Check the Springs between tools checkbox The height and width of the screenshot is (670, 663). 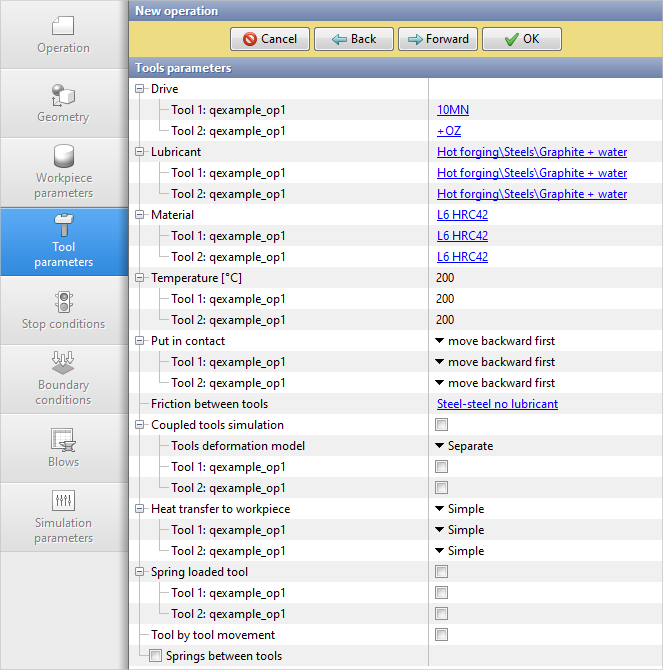[155, 656]
